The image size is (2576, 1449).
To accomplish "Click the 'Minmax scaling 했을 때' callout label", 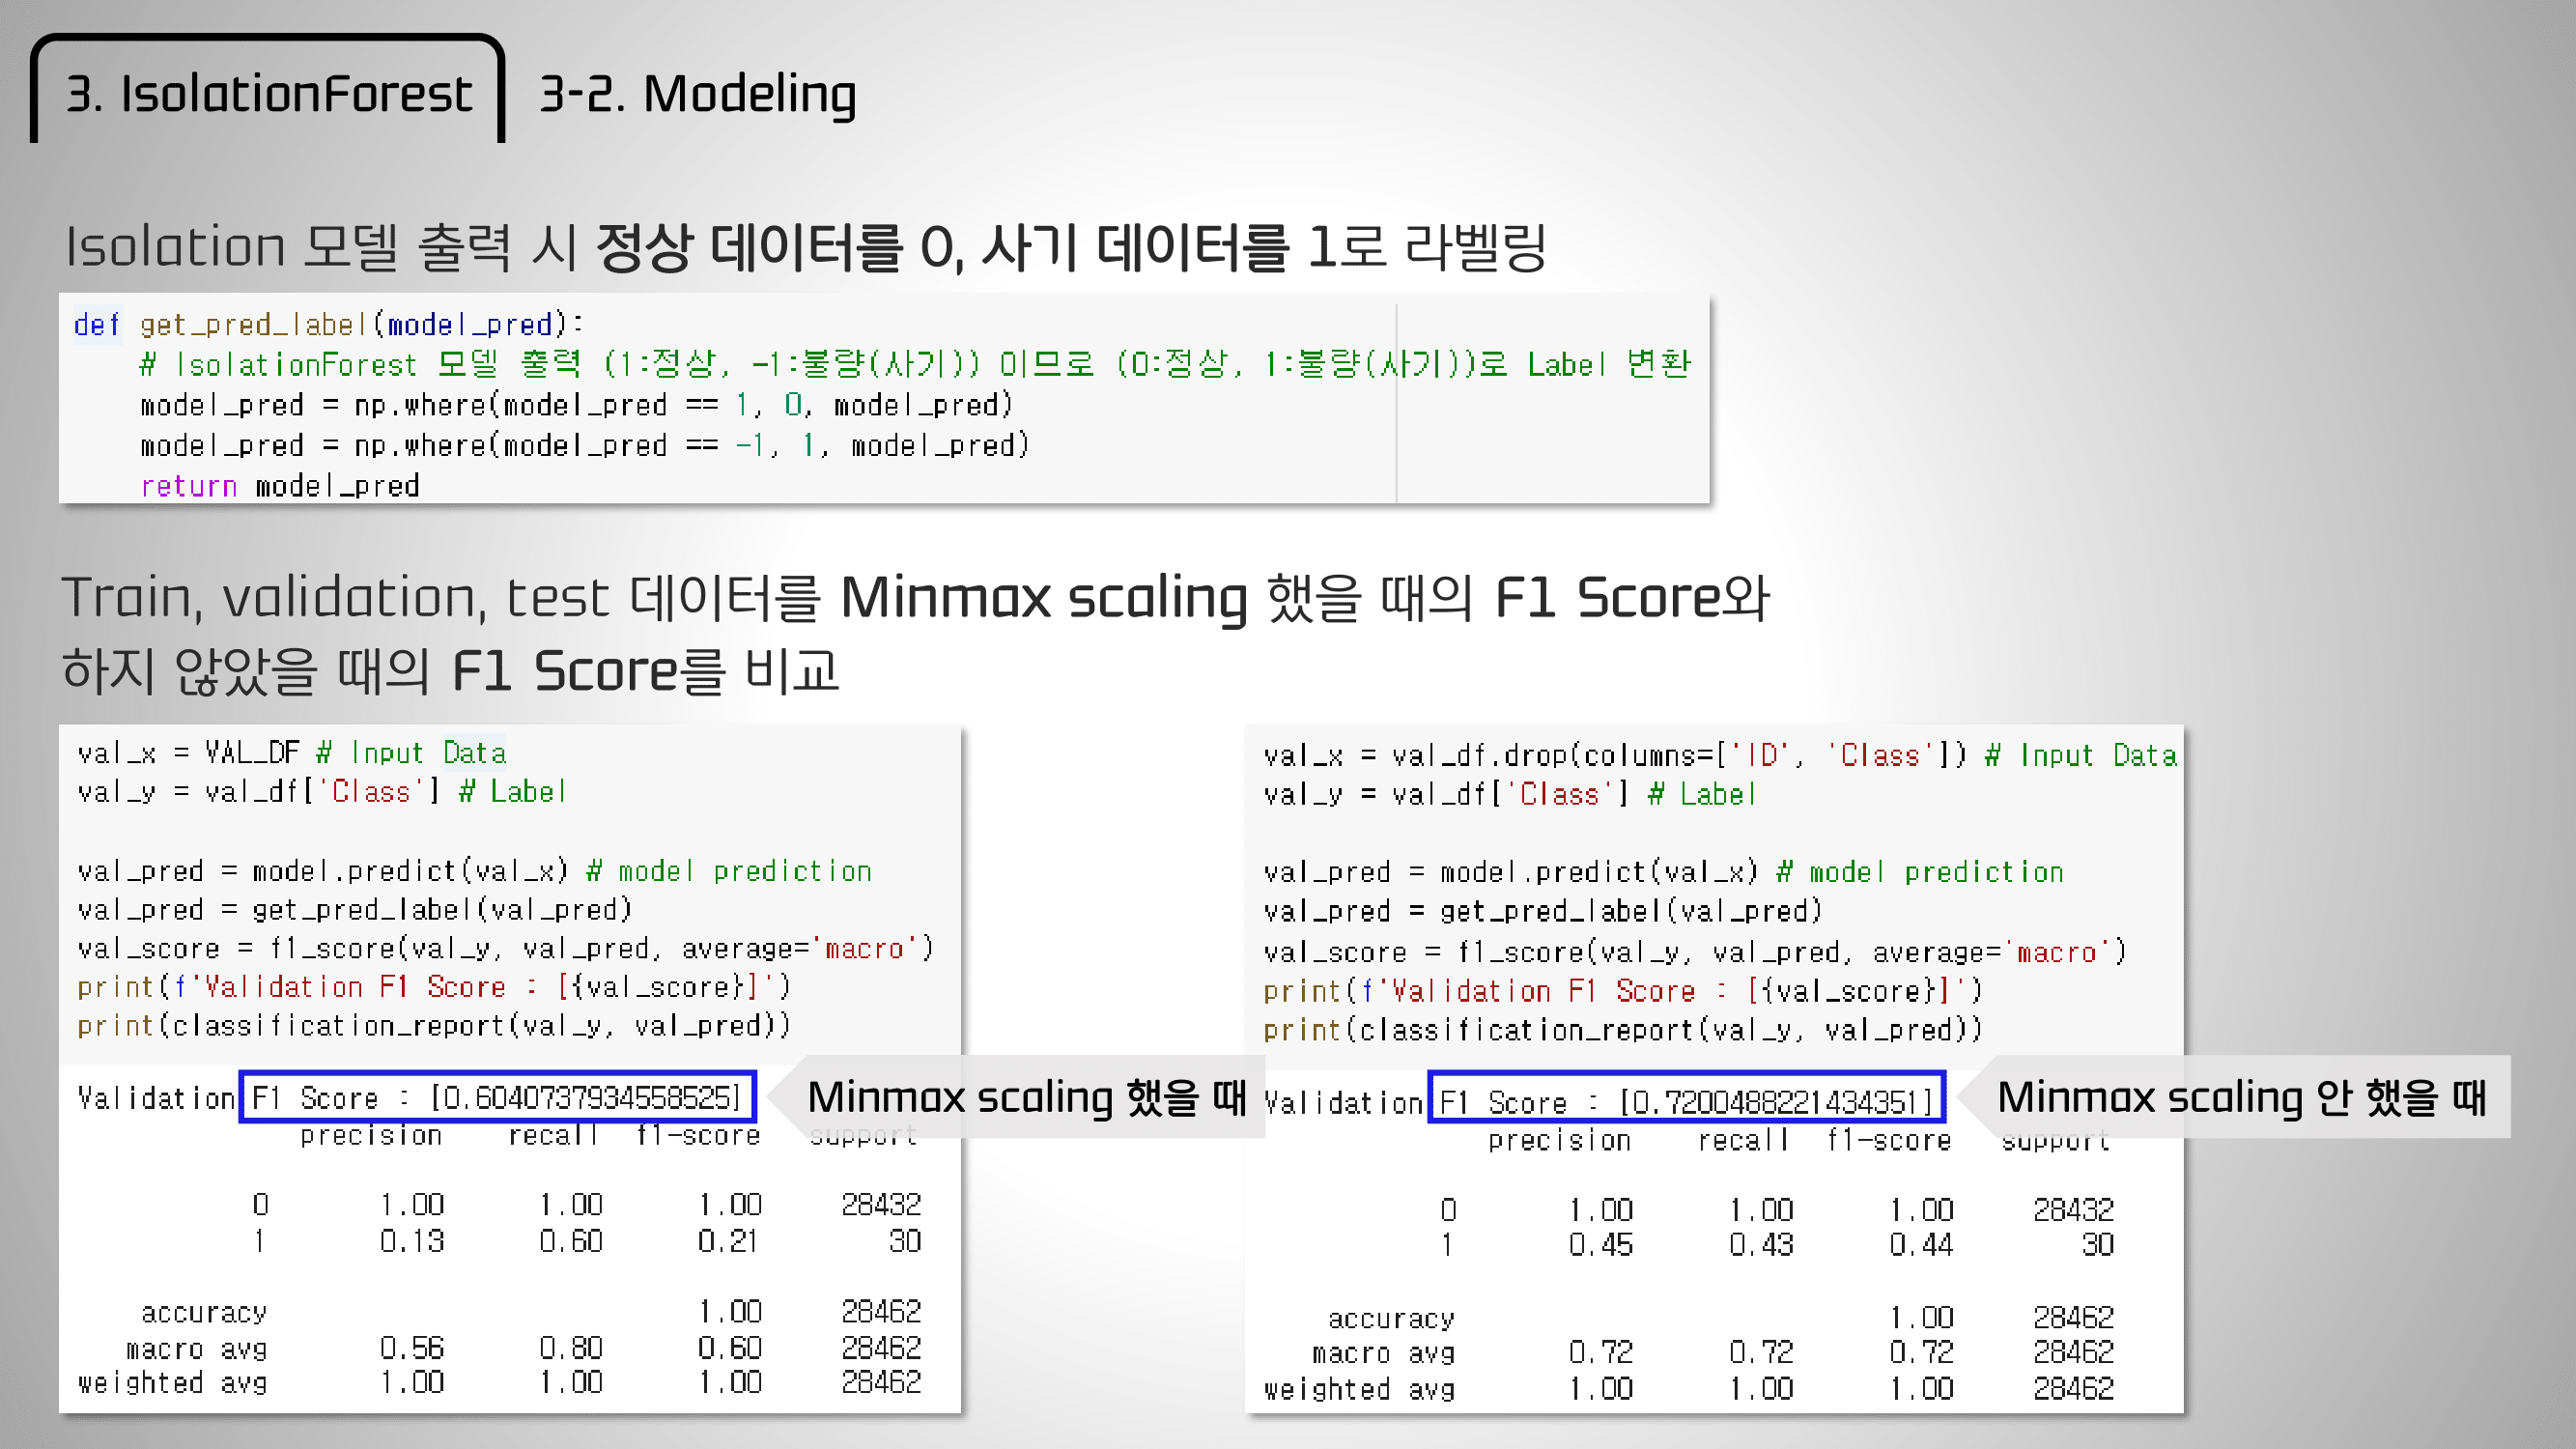I will (x=1026, y=1097).
